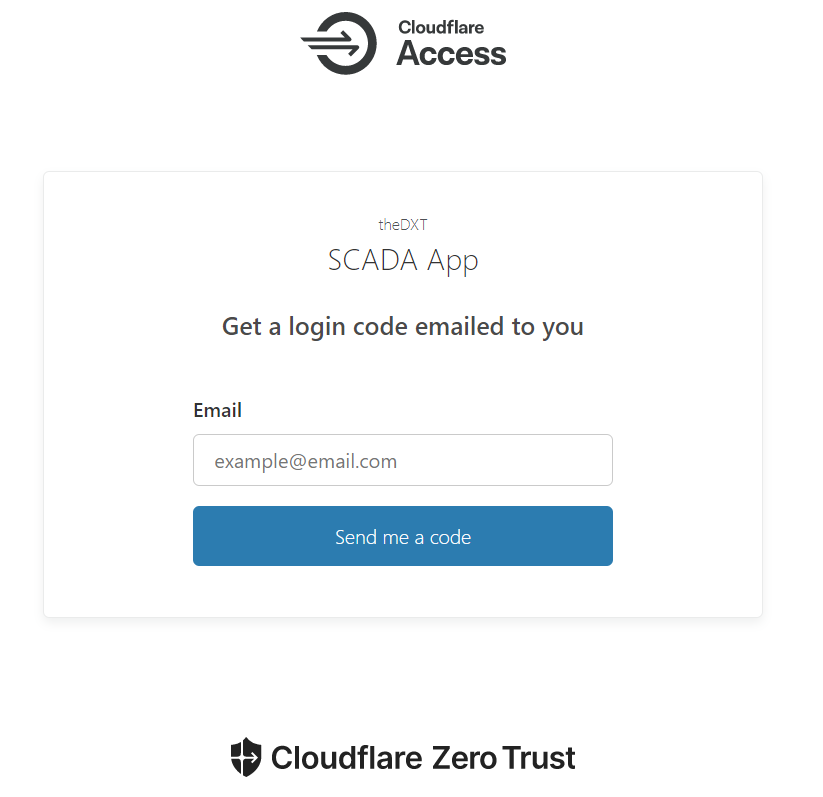Click the small 'Cloudflare' text above Access
This screenshot has height=797, width=823.
coord(441,27)
